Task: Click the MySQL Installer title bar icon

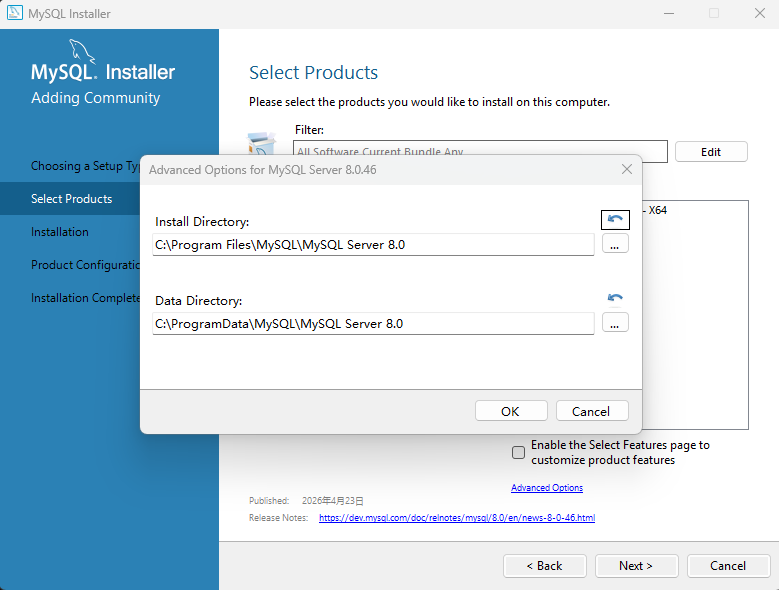Action: pyautogui.click(x=15, y=13)
